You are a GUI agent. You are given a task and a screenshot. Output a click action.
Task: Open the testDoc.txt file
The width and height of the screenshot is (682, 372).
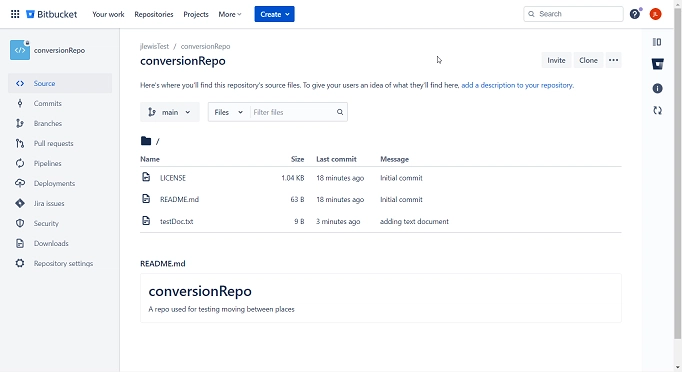pyautogui.click(x=177, y=221)
